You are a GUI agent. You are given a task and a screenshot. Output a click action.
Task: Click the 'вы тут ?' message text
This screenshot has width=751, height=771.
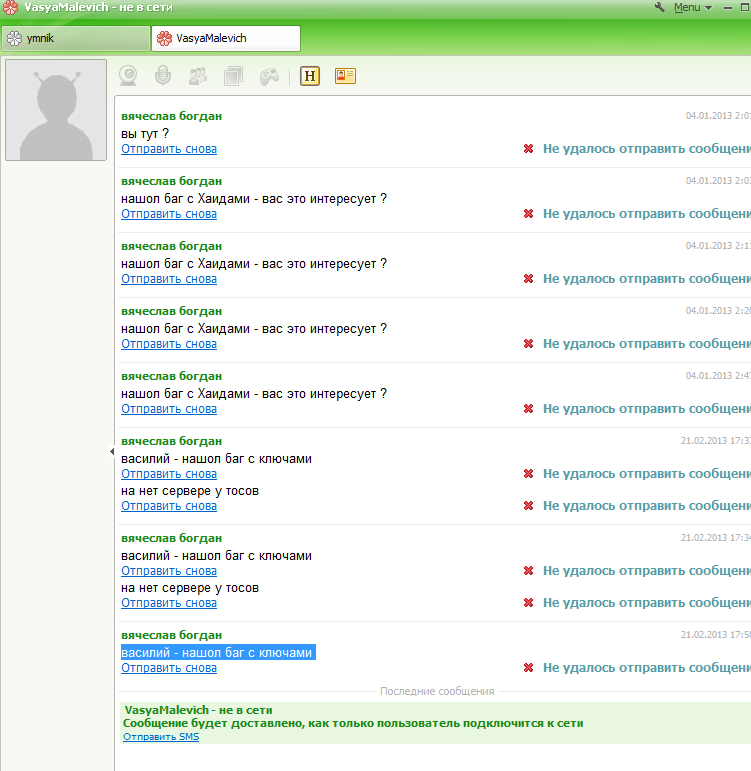(x=145, y=134)
